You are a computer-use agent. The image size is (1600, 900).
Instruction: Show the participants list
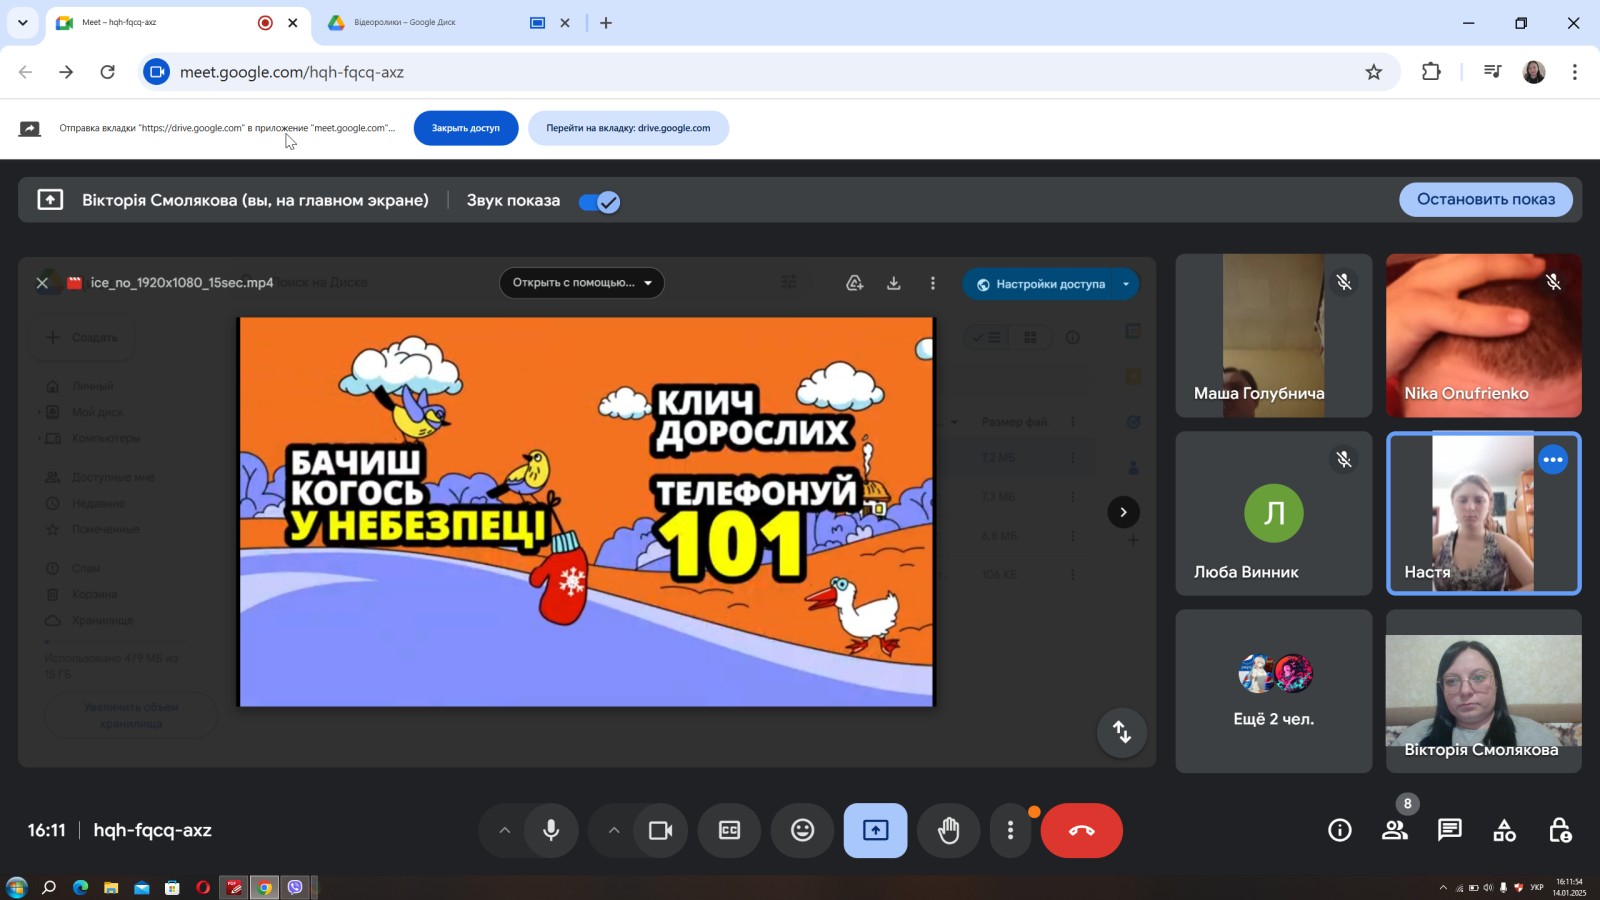coord(1394,830)
